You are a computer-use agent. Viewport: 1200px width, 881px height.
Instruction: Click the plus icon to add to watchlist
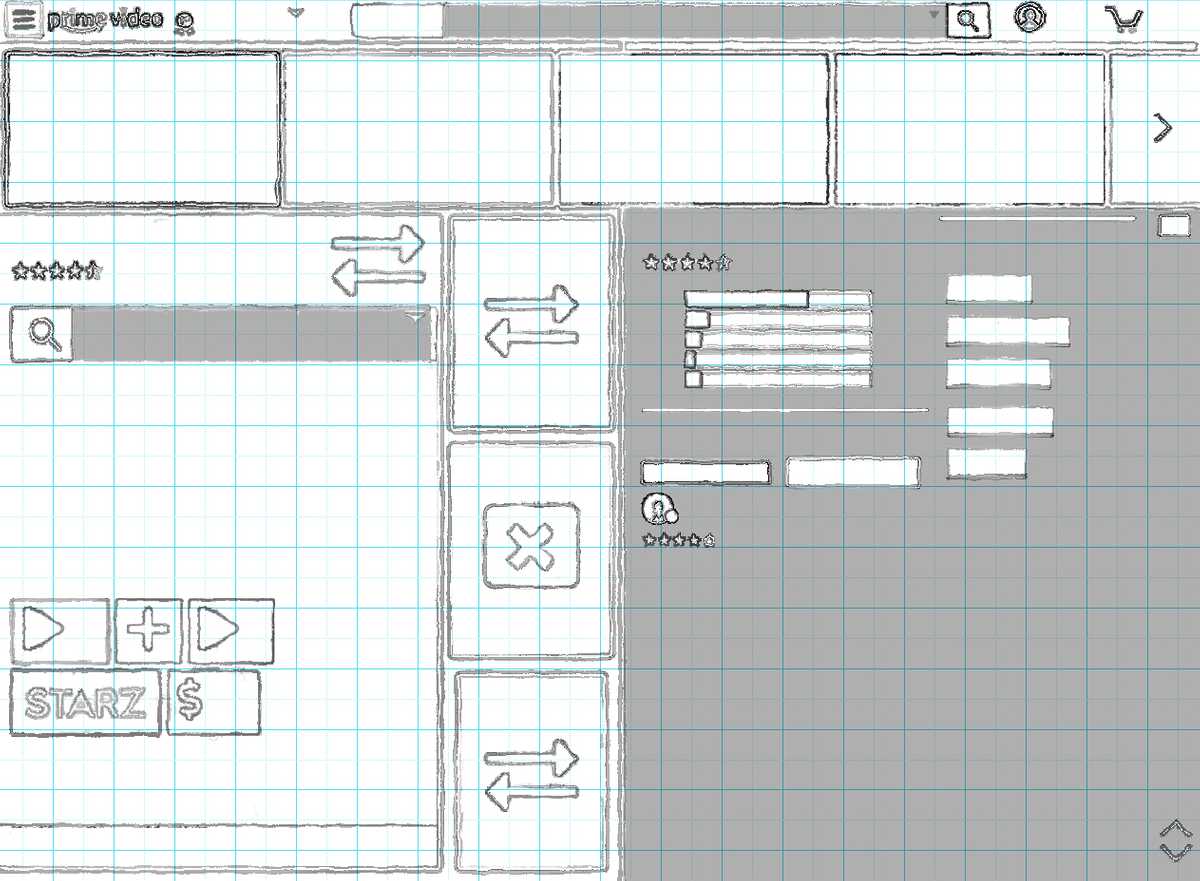[146, 629]
